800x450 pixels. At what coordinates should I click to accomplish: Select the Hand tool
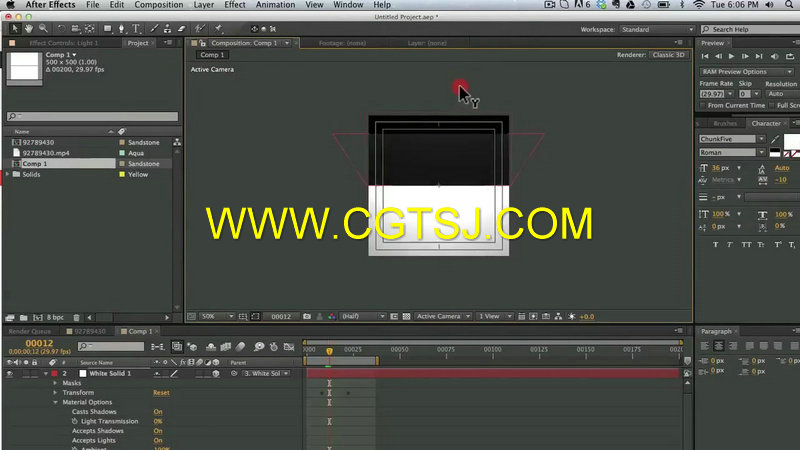tap(29, 29)
